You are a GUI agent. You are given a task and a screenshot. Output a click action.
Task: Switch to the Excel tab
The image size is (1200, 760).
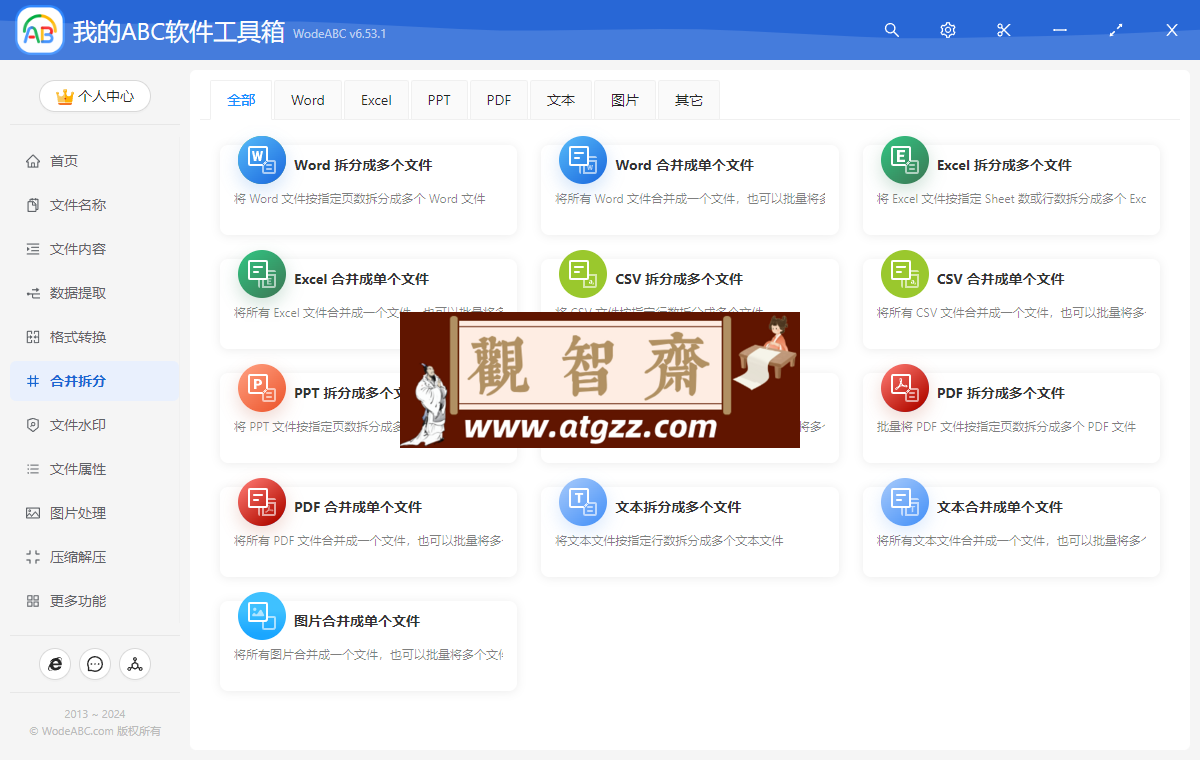pyautogui.click(x=376, y=100)
